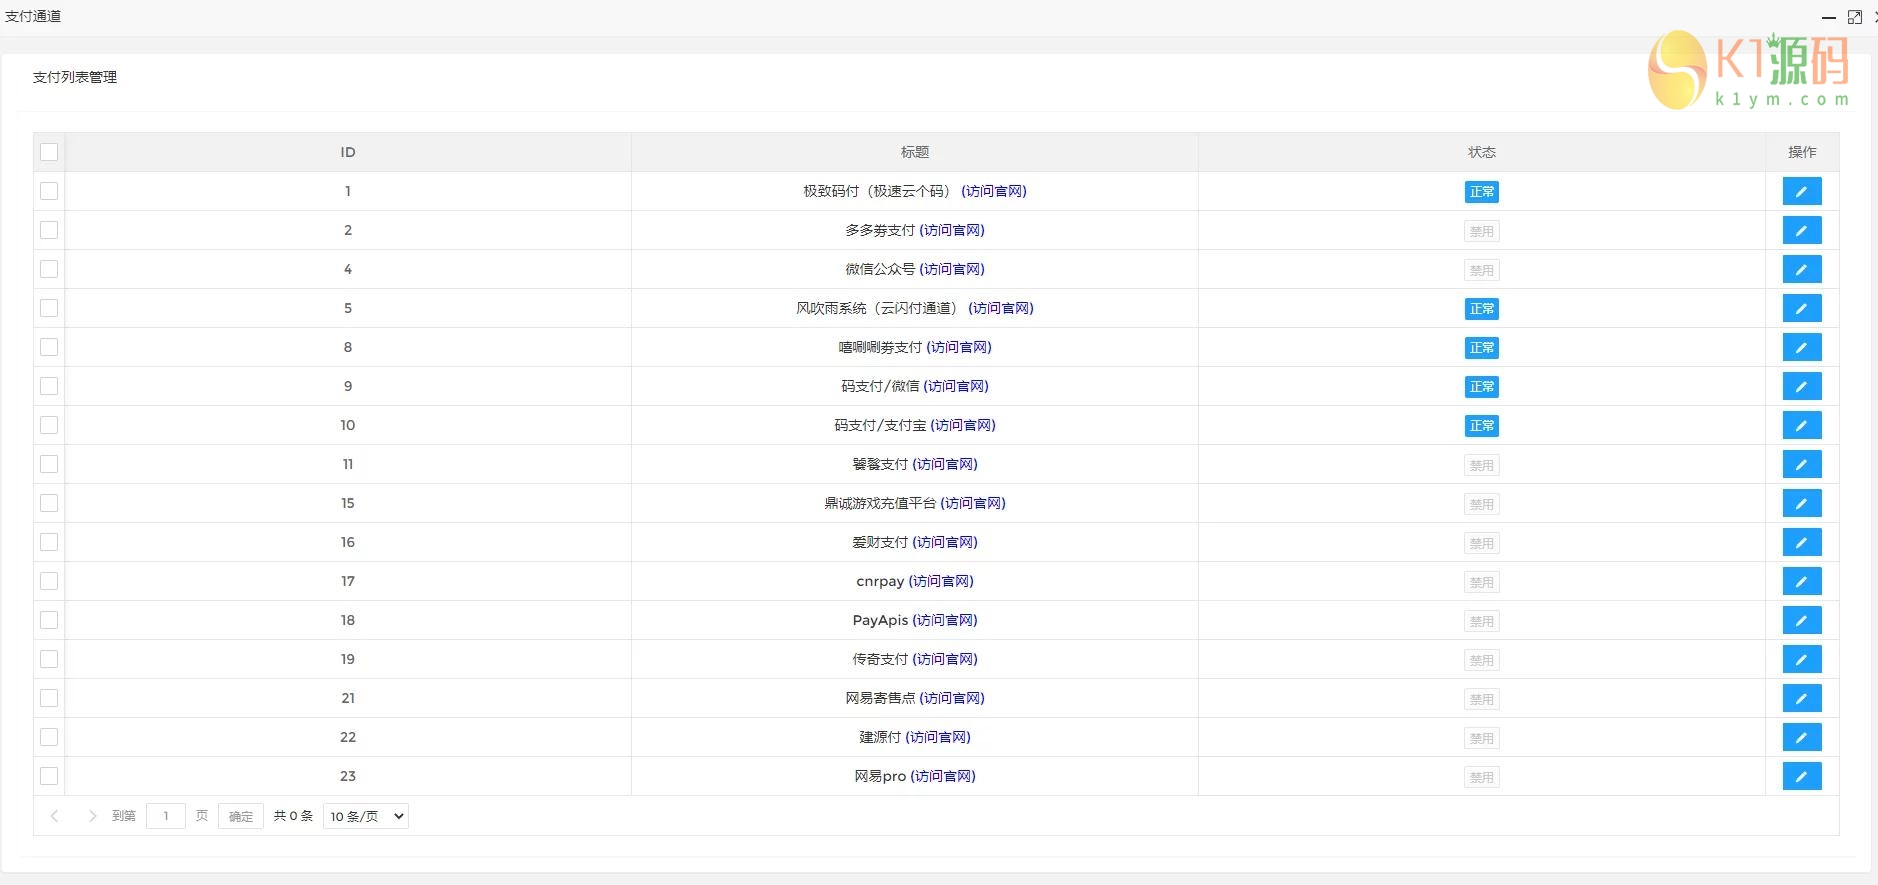
Task: Edit the 微信公众号 channel
Action: (x=1801, y=269)
